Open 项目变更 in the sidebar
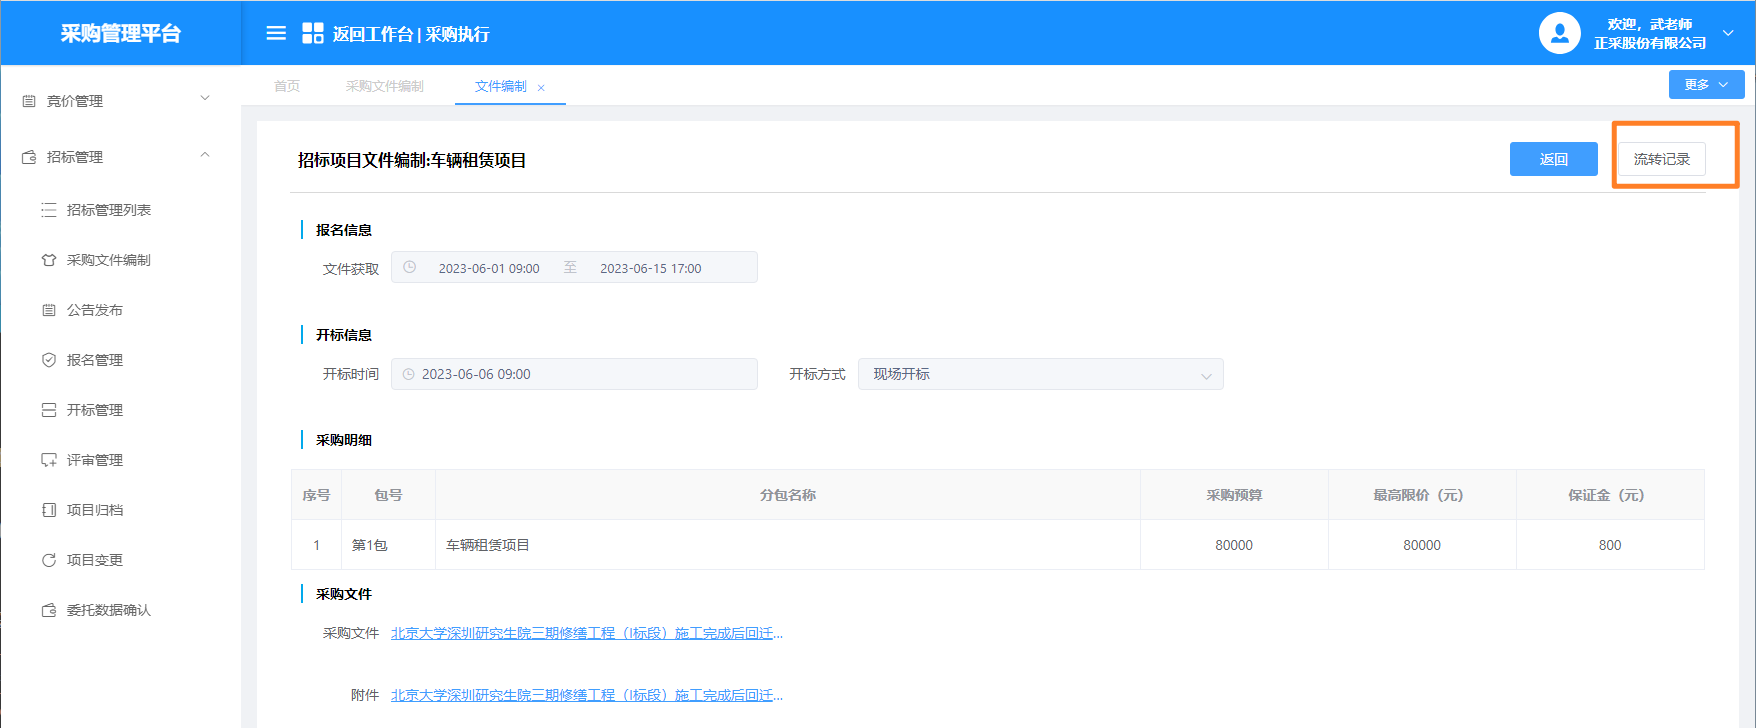Viewport: 1756px width, 728px height. (94, 560)
